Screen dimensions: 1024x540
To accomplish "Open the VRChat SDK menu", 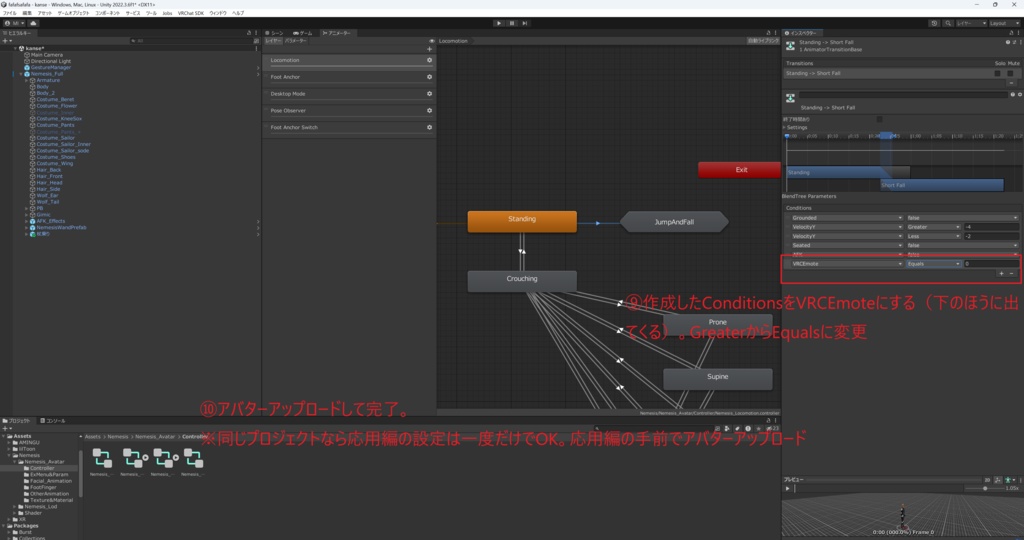I will click(x=191, y=13).
